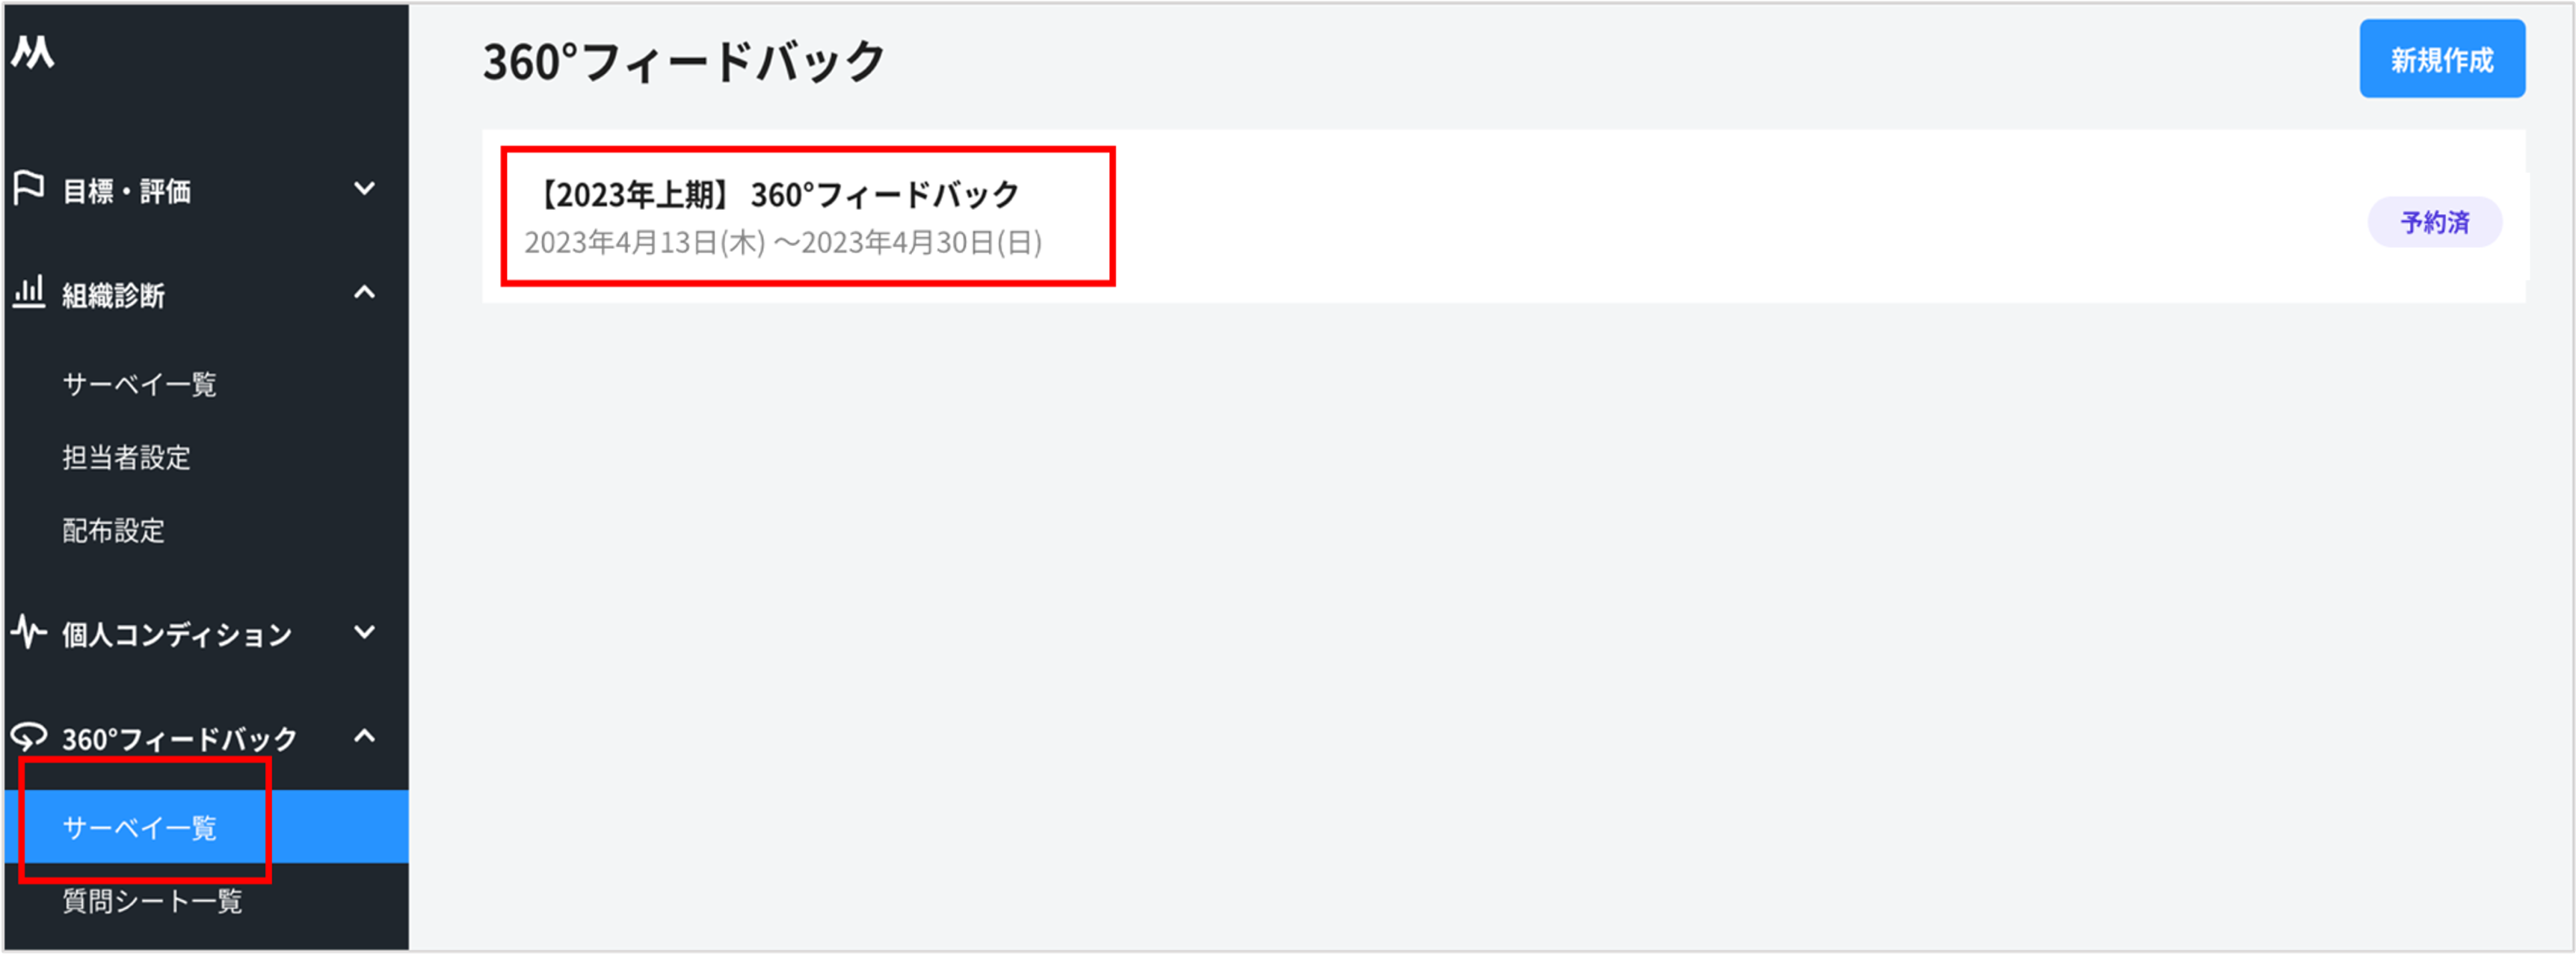The image size is (2576, 959).
Task: Open the 【2023年上期】360°フィードバック survey
Action: 778,195
